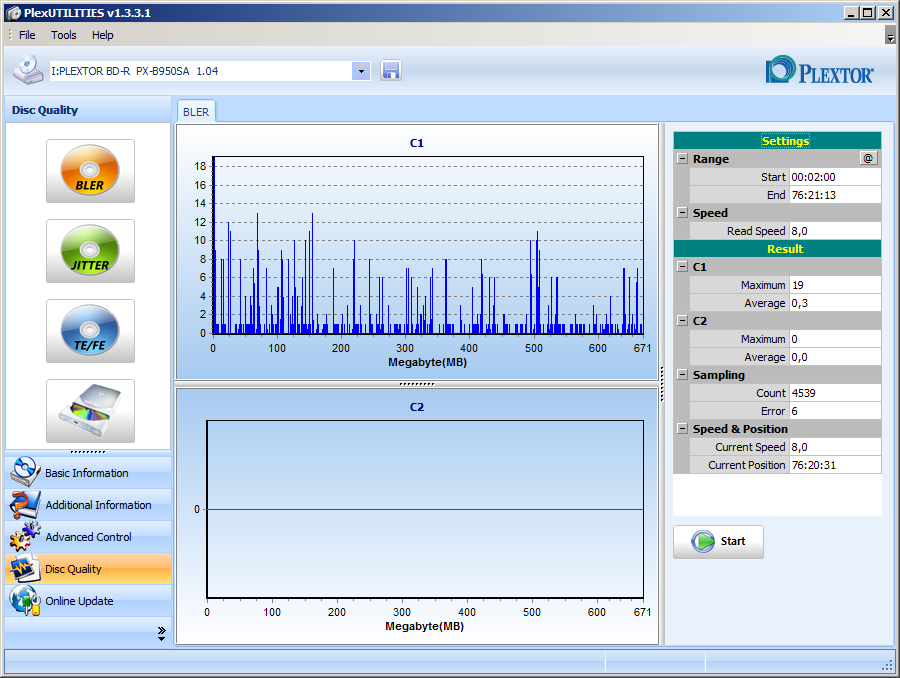Open the Tools menu

pyautogui.click(x=64, y=35)
